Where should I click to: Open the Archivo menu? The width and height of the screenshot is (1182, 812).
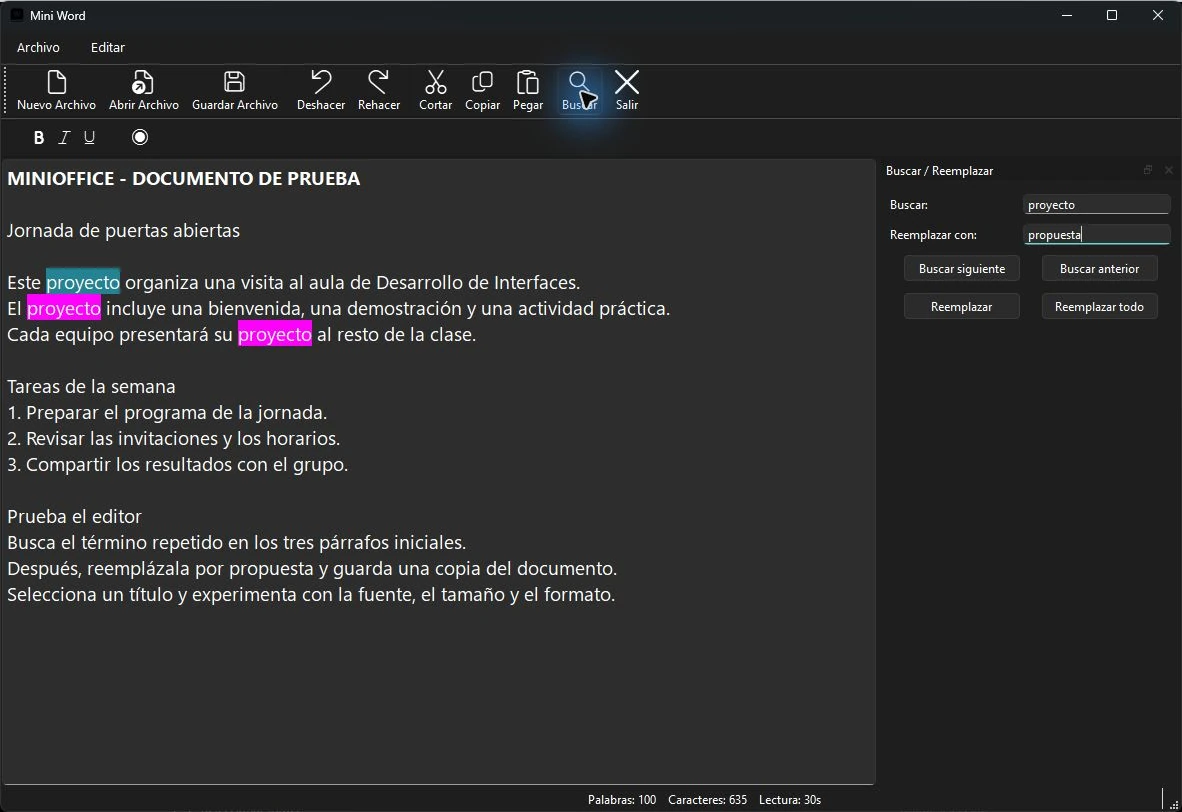[x=38, y=47]
